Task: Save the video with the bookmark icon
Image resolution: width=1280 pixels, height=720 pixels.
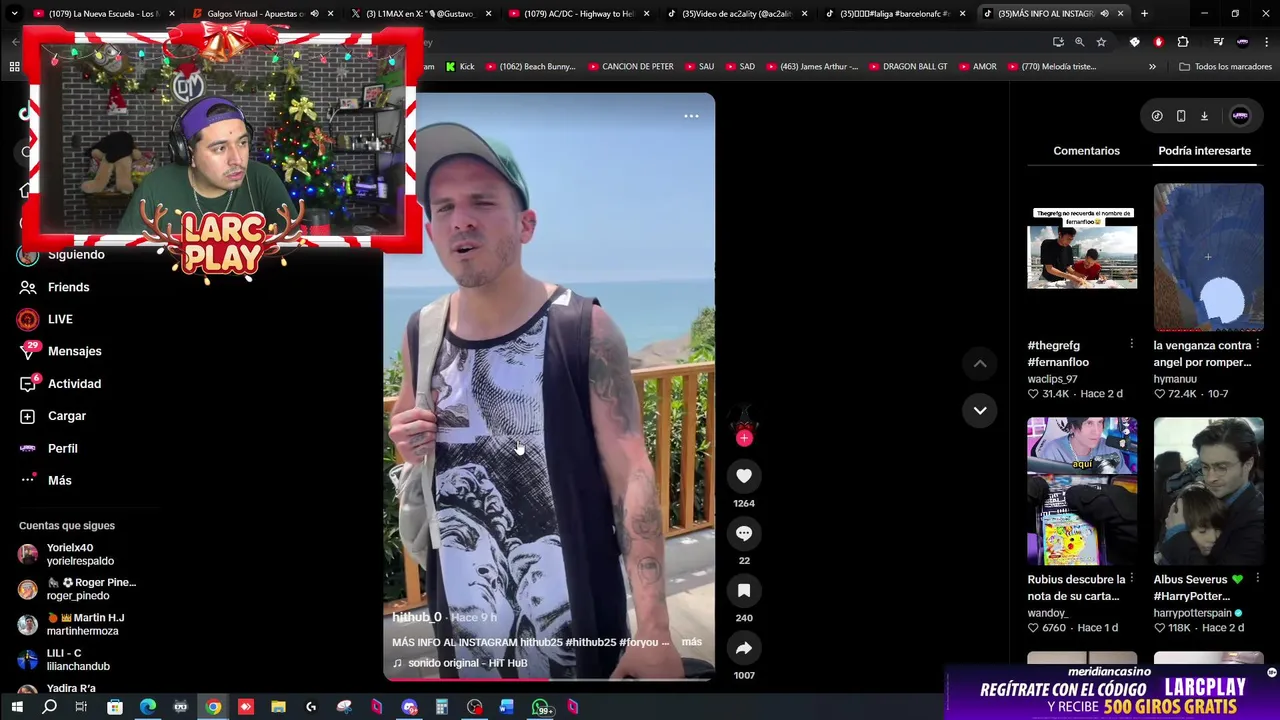Action: pos(743,591)
